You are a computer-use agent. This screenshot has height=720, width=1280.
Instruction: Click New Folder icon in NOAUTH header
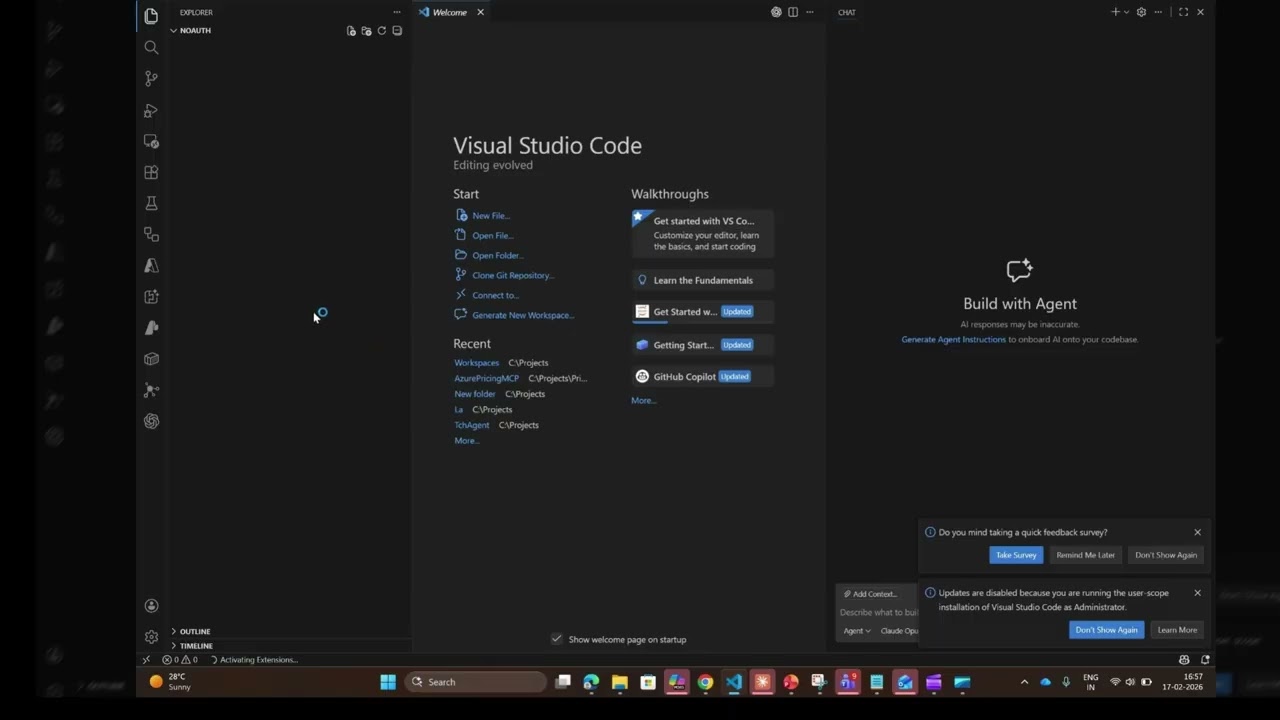click(366, 31)
